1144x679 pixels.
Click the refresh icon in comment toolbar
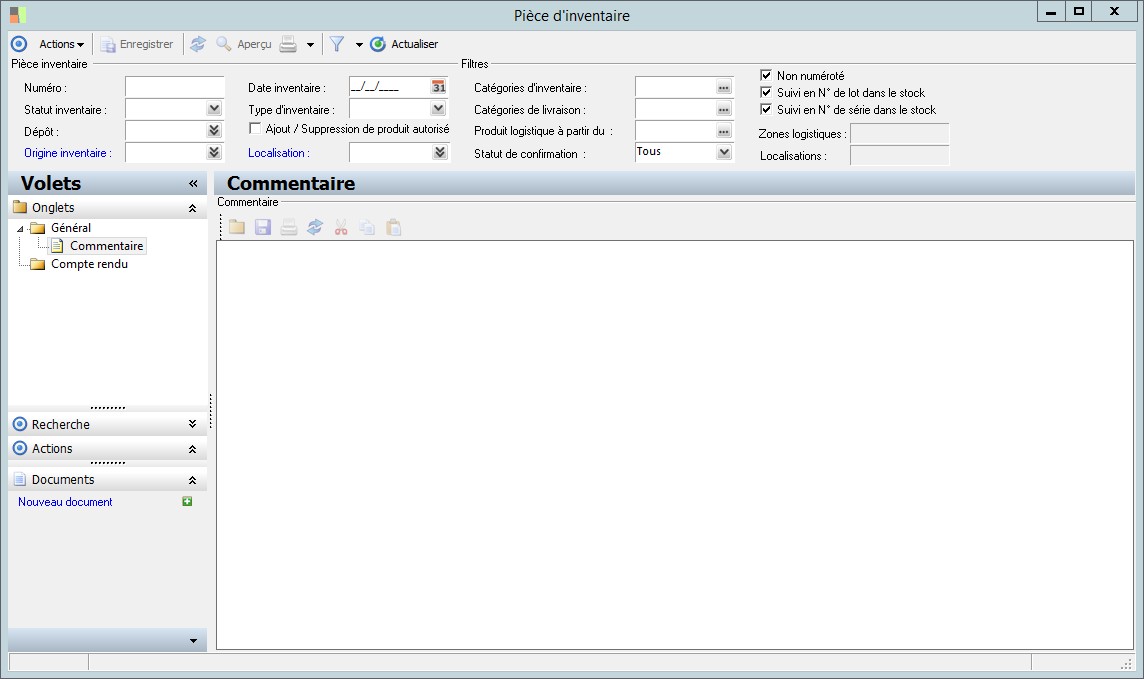point(314,228)
